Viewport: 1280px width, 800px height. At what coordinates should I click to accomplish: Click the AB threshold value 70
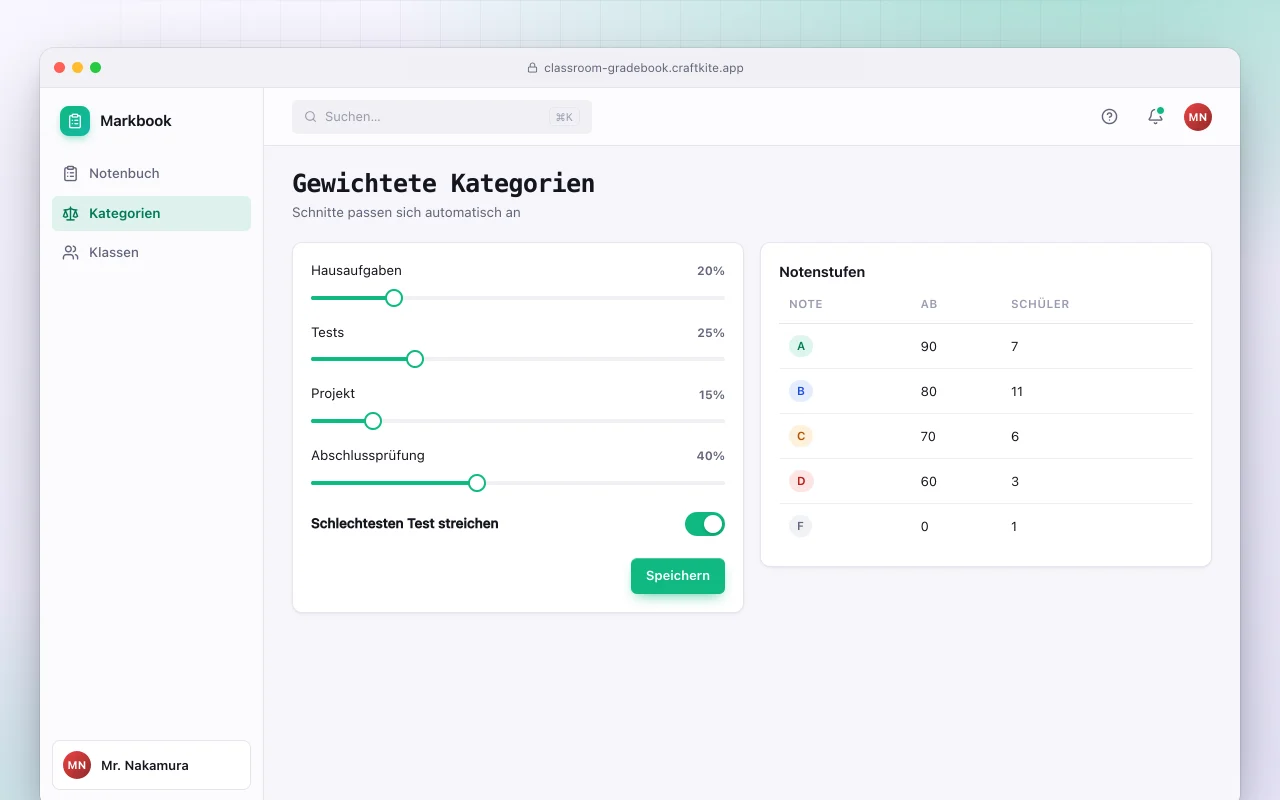[929, 437]
